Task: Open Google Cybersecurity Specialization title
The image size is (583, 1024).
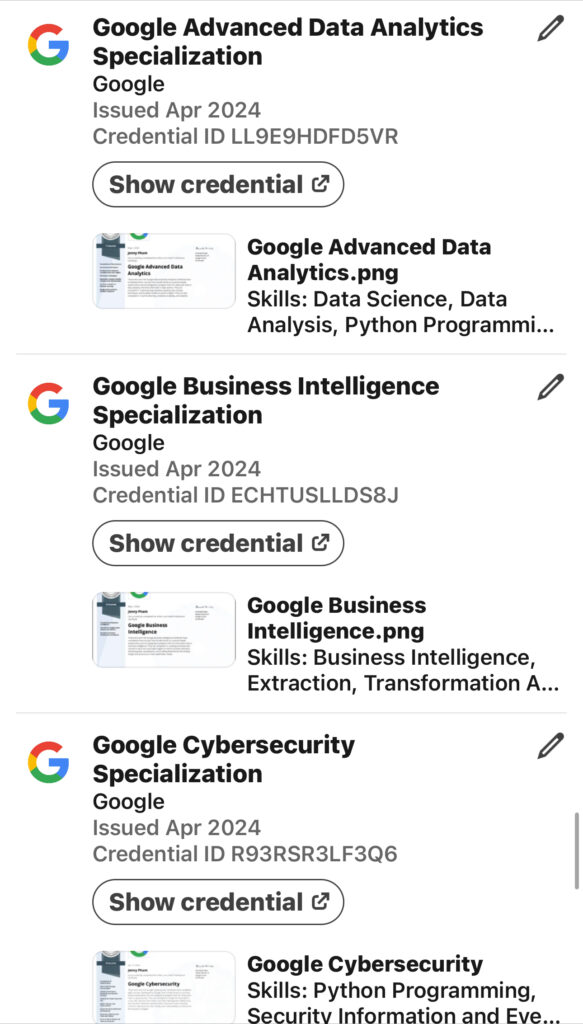Action: [224, 759]
